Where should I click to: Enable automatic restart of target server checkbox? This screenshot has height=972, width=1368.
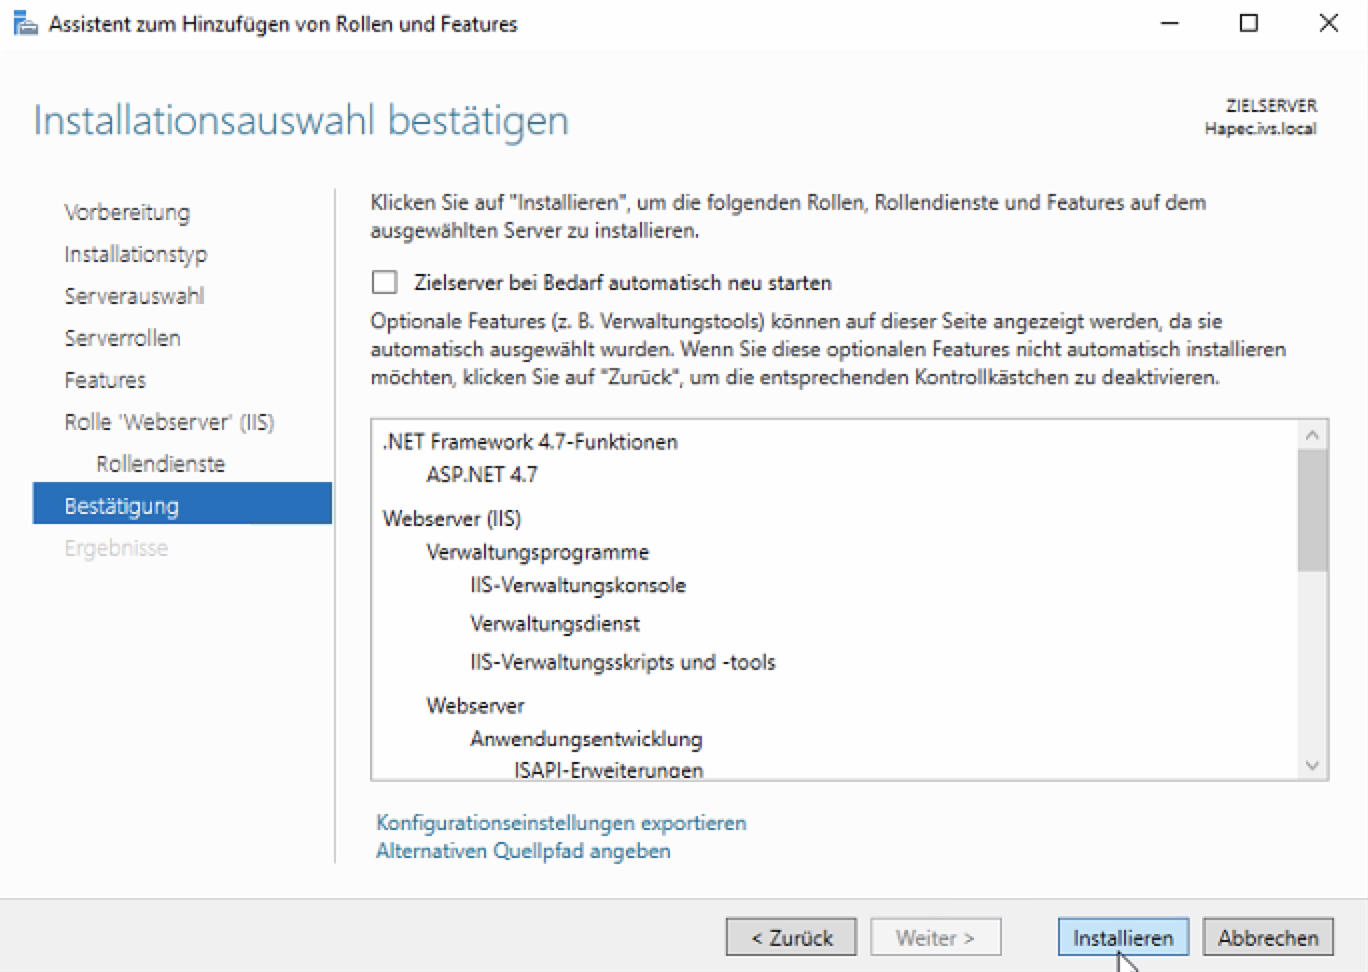(x=385, y=282)
